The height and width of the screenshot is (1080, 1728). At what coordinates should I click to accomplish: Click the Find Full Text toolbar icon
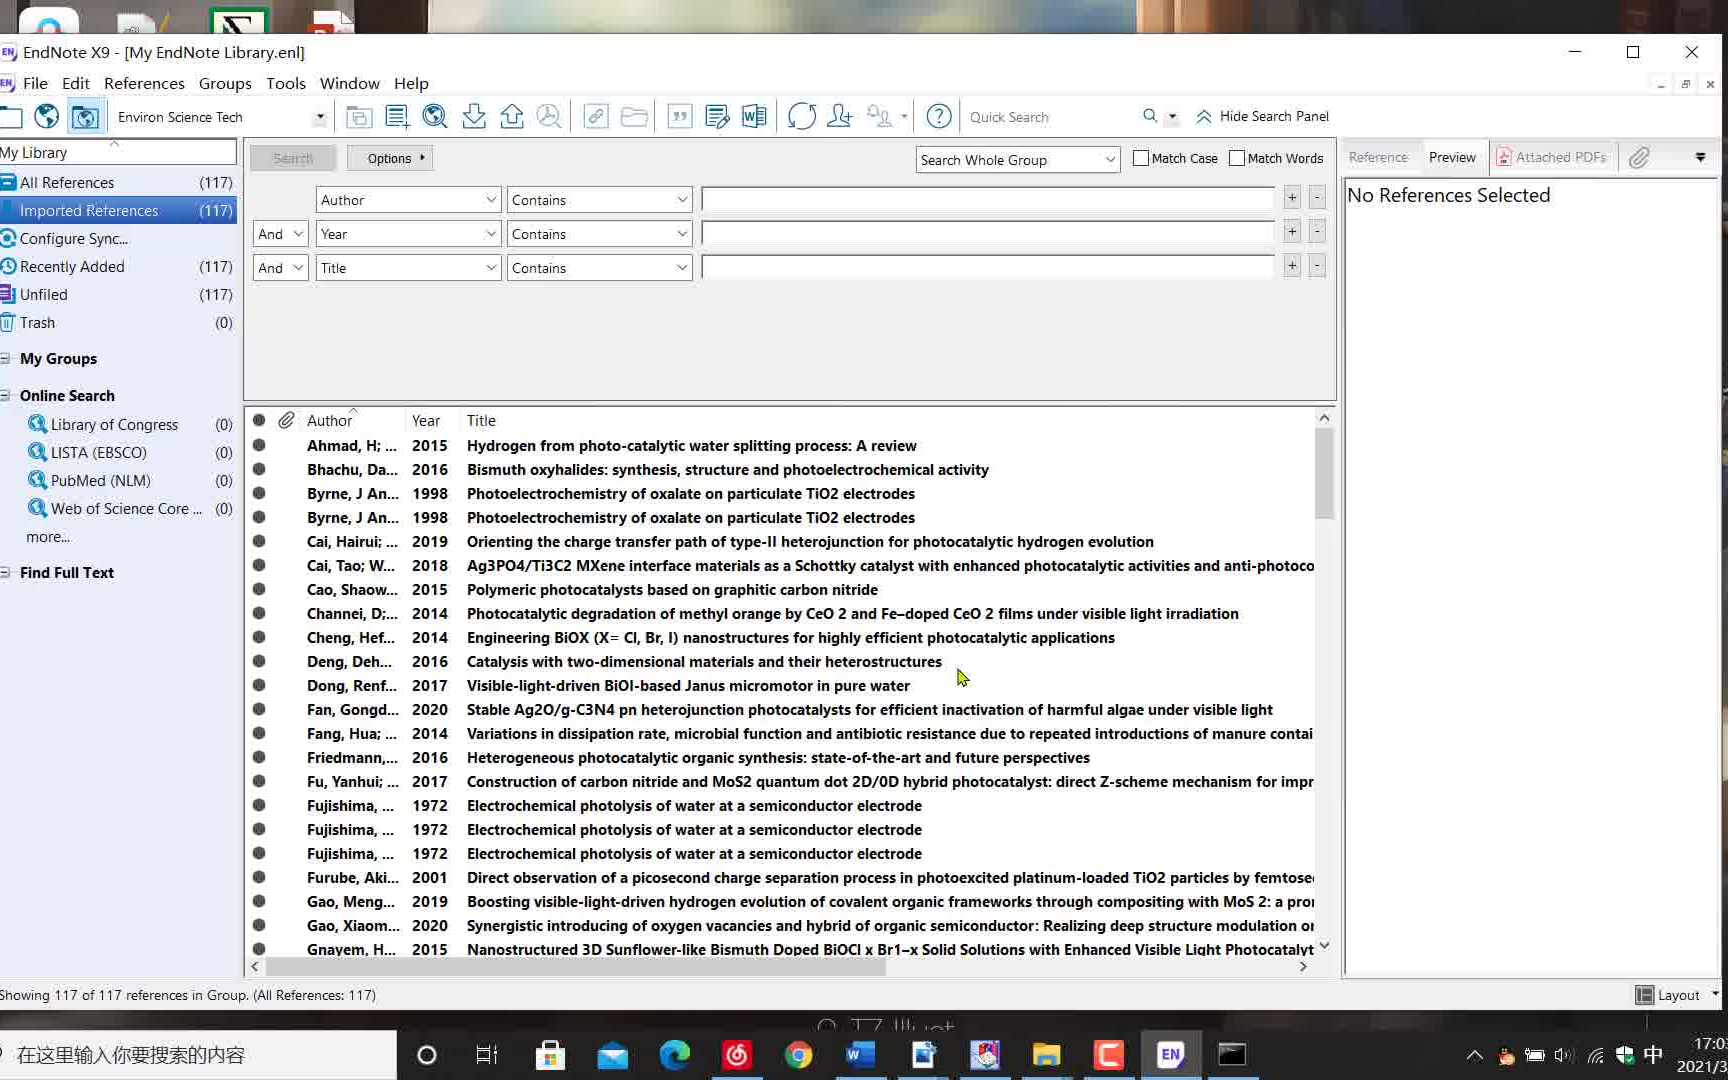tap(549, 117)
